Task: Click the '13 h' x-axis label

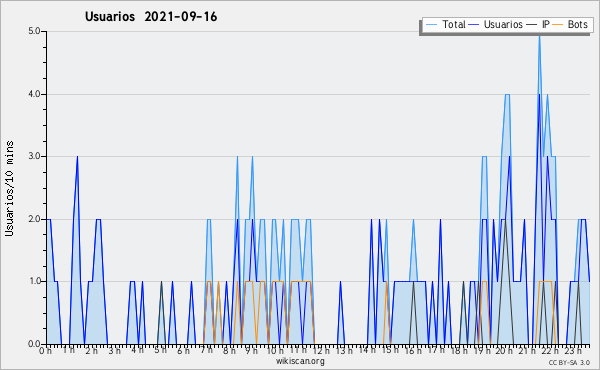Action: click(344, 351)
